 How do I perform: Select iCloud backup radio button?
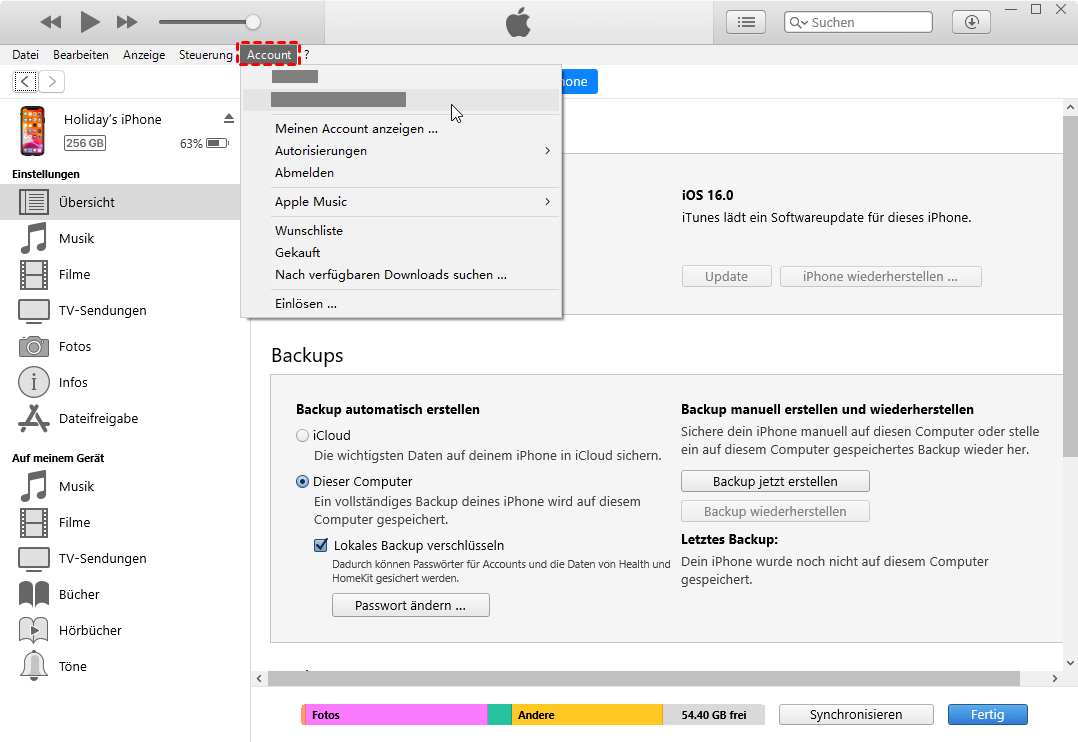[x=302, y=435]
